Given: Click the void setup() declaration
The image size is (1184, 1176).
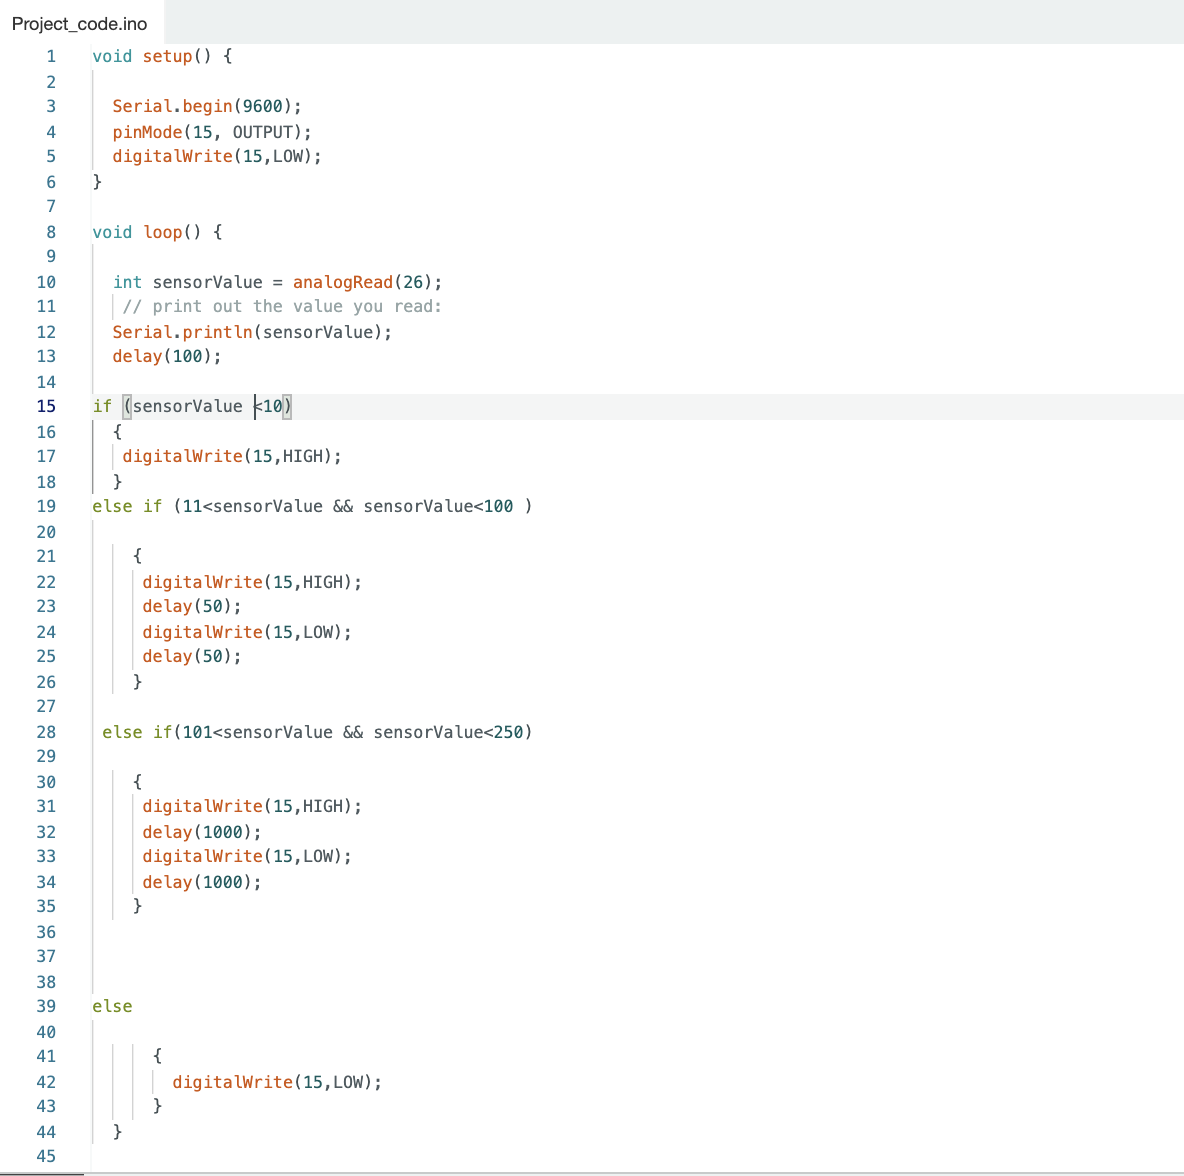Looking at the screenshot, I should coord(161,56).
